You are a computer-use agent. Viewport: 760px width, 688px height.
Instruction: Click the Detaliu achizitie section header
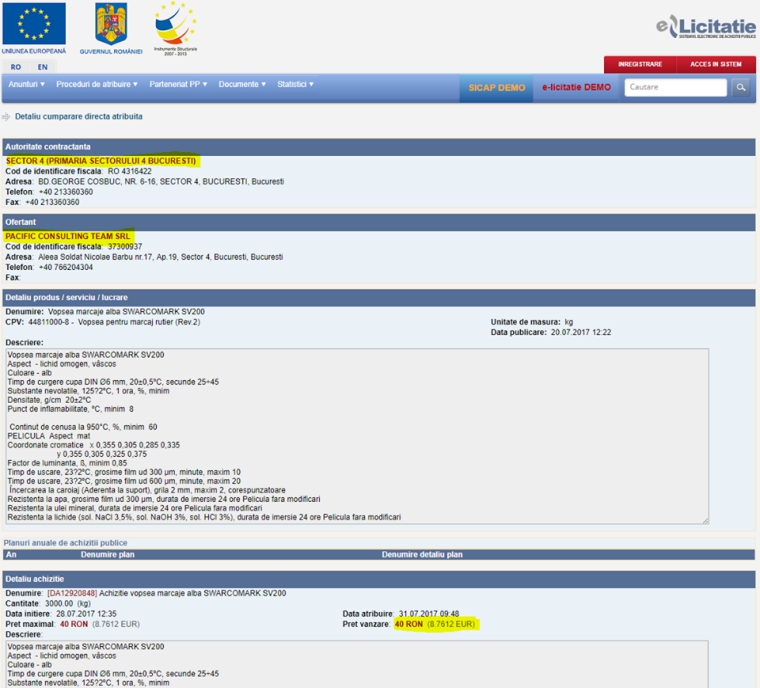tap(379, 579)
